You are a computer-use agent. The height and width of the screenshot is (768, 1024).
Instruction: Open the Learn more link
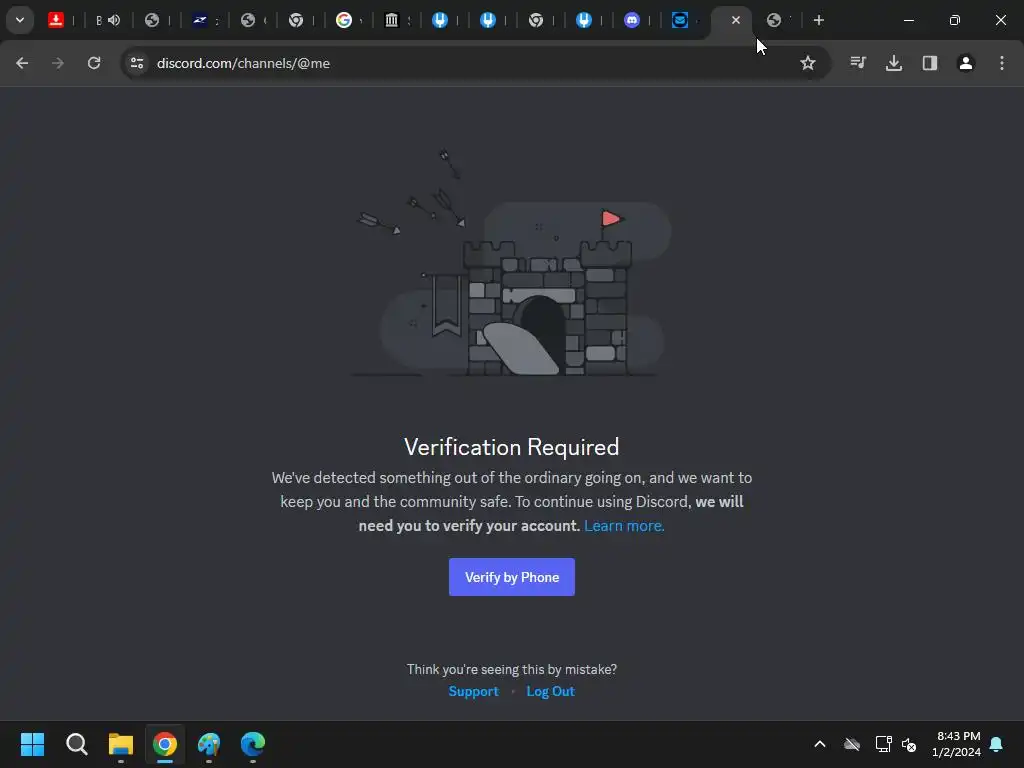(624, 526)
